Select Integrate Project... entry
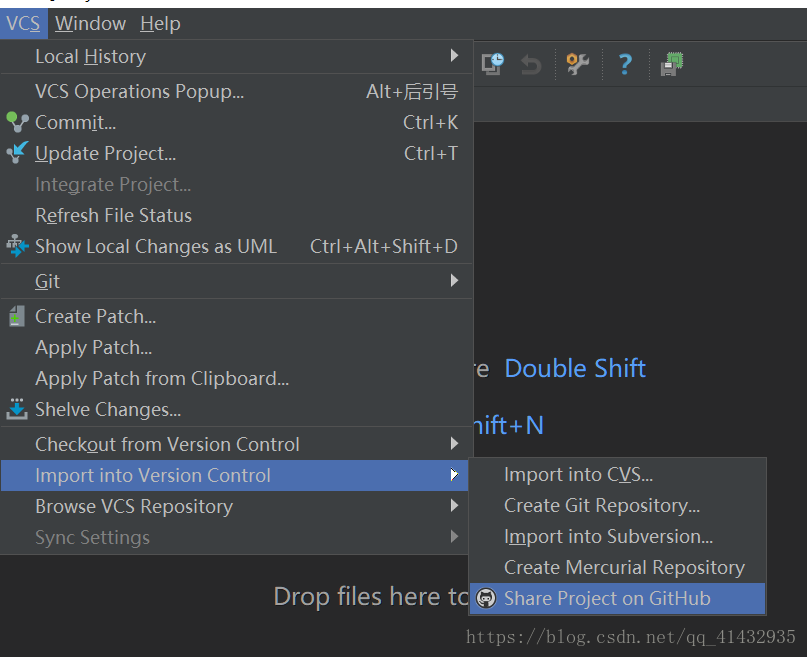The width and height of the screenshot is (807, 657). click(236, 184)
